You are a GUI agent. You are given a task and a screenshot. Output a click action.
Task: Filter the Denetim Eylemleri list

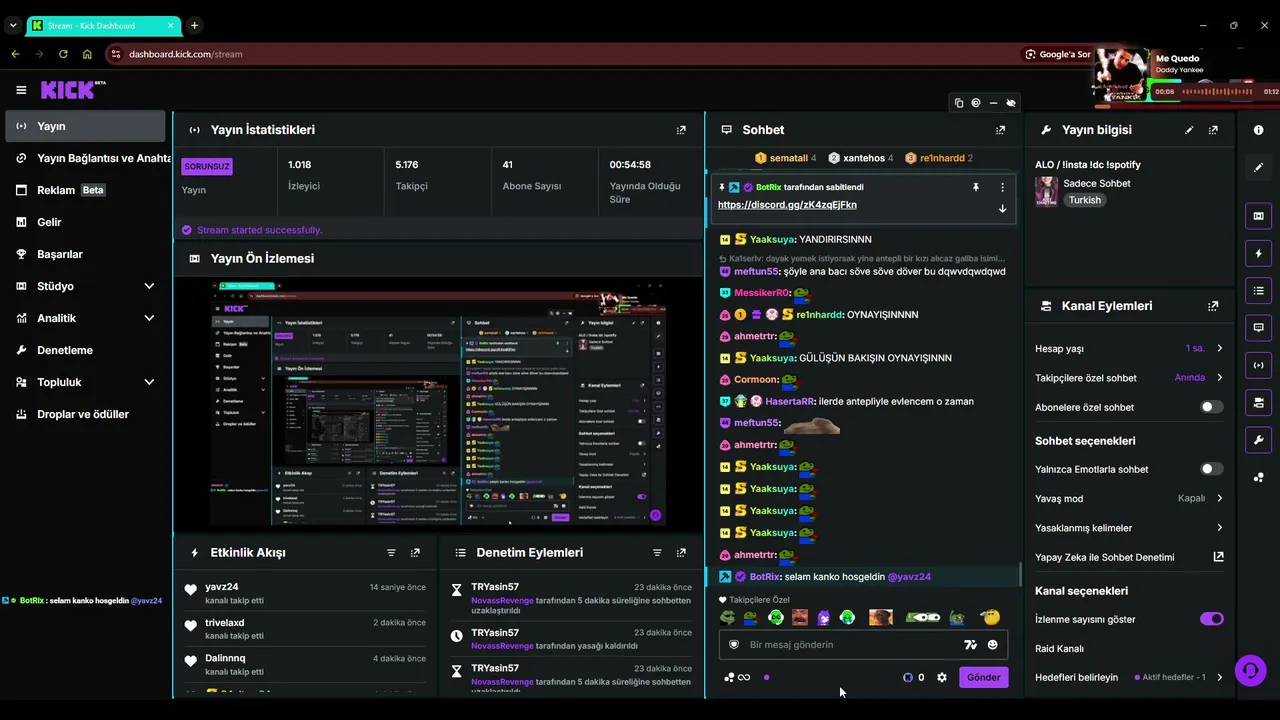(x=657, y=553)
